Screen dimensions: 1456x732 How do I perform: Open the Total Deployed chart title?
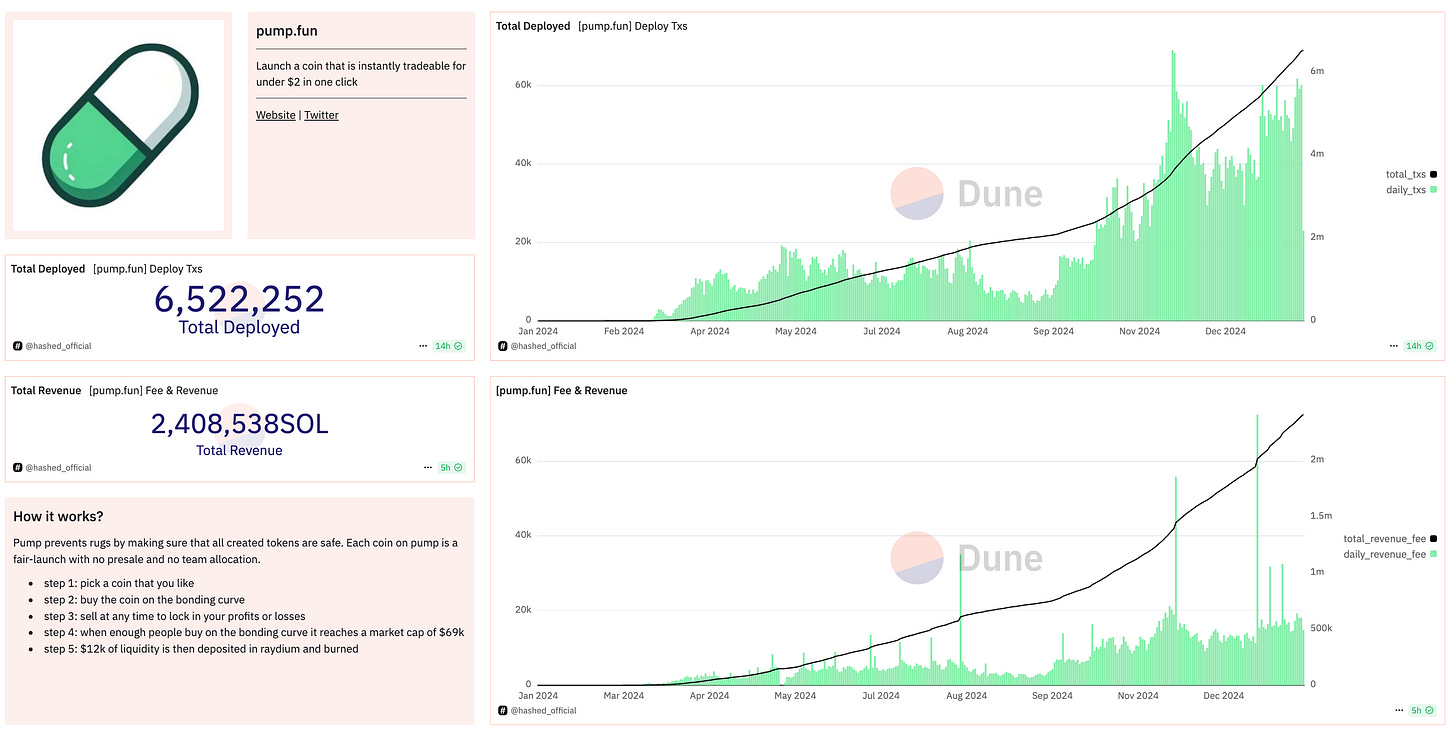click(533, 26)
